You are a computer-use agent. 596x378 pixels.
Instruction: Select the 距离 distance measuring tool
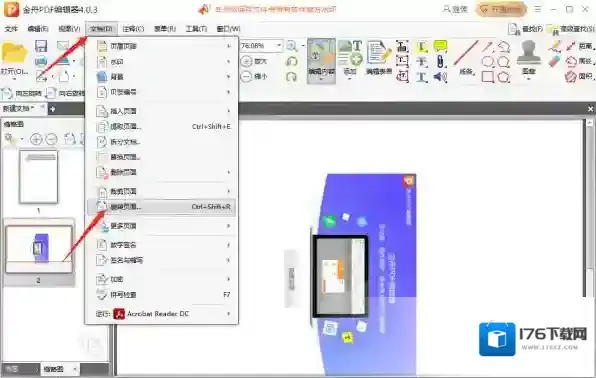pyautogui.click(x=579, y=46)
